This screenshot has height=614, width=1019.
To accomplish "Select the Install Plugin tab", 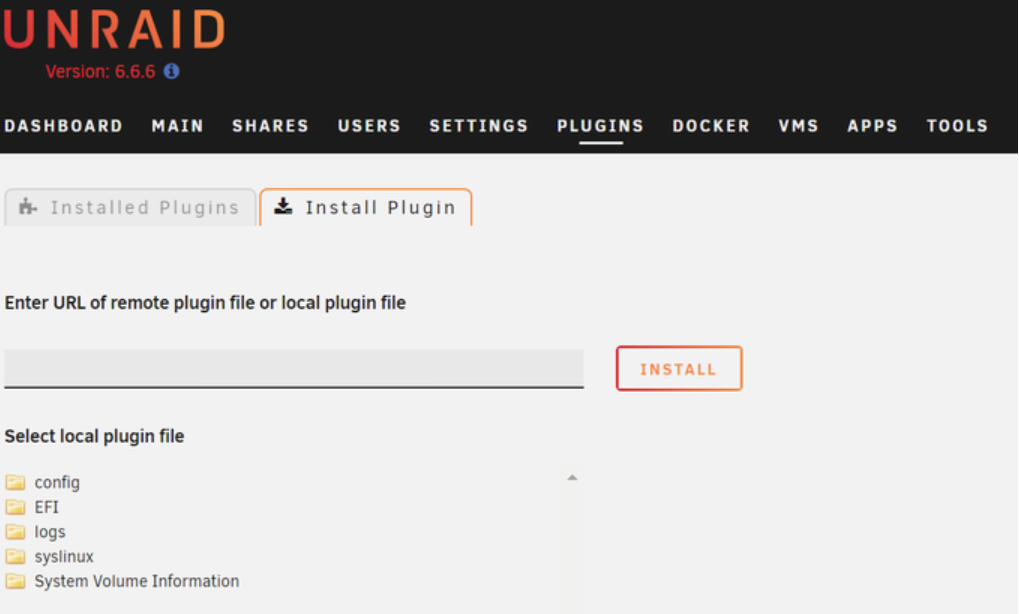I will click(x=366, y=208).
